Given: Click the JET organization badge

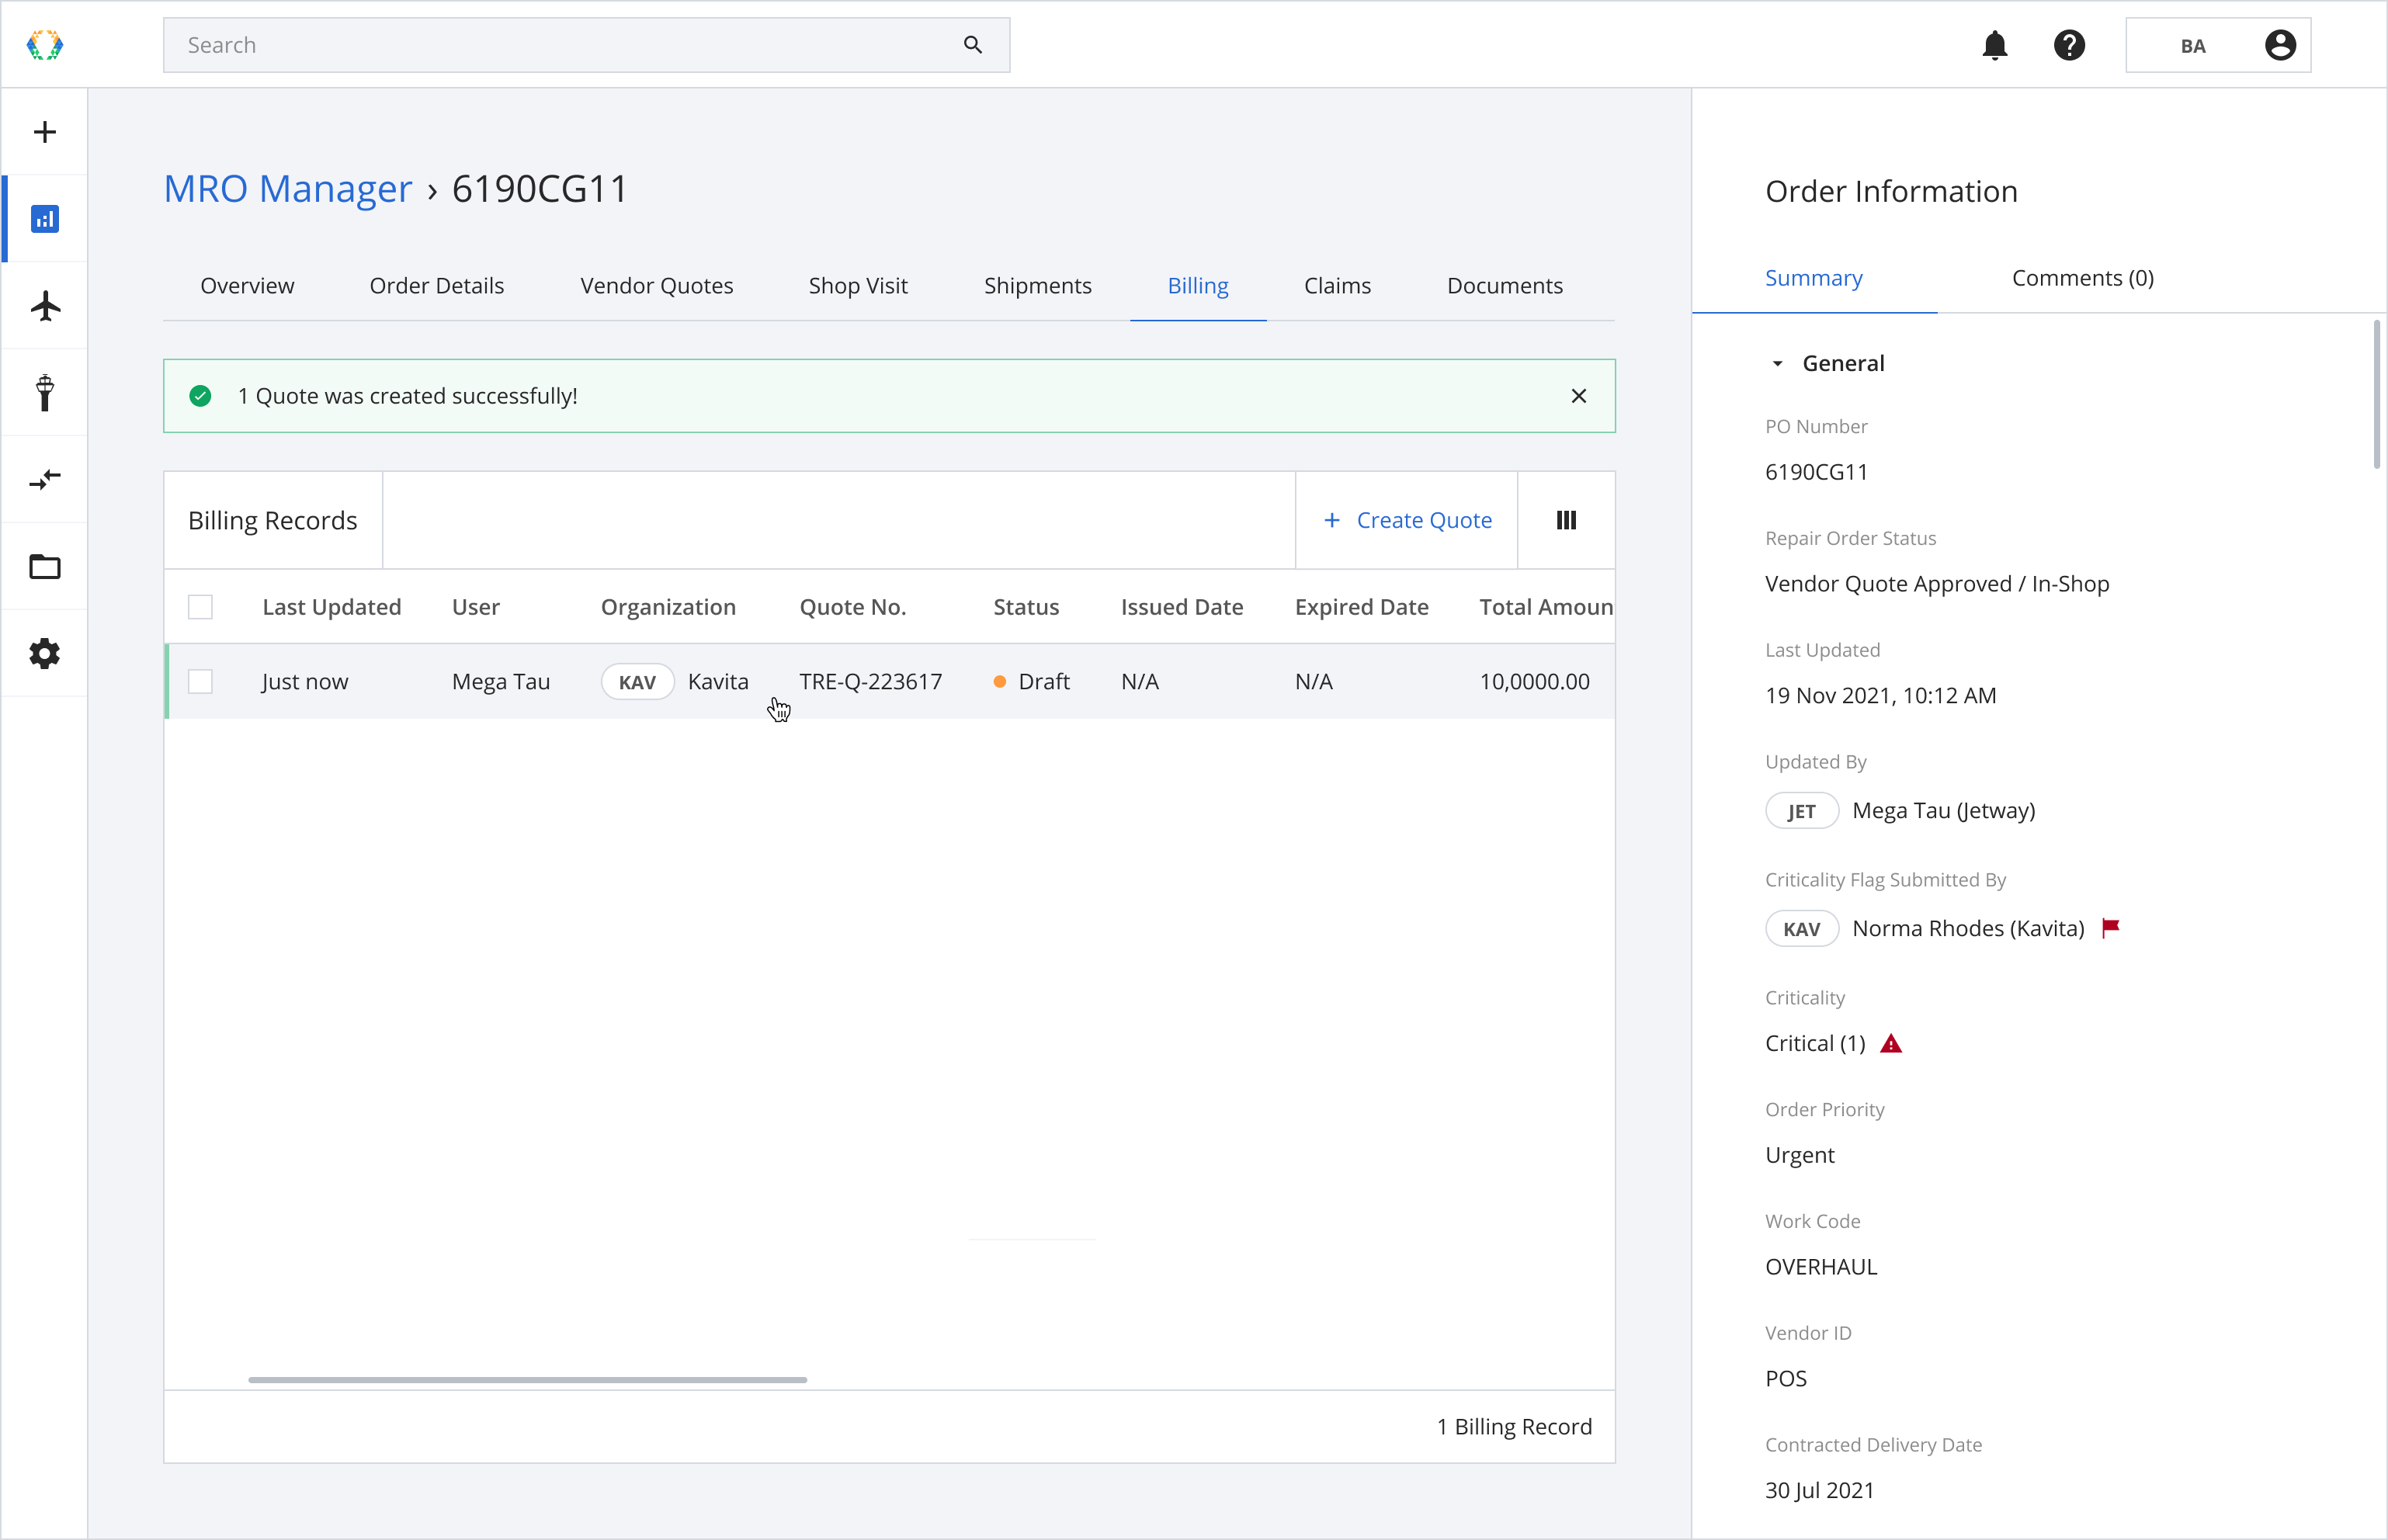Looking at the screenshot, I should [x=1801, y=811].
